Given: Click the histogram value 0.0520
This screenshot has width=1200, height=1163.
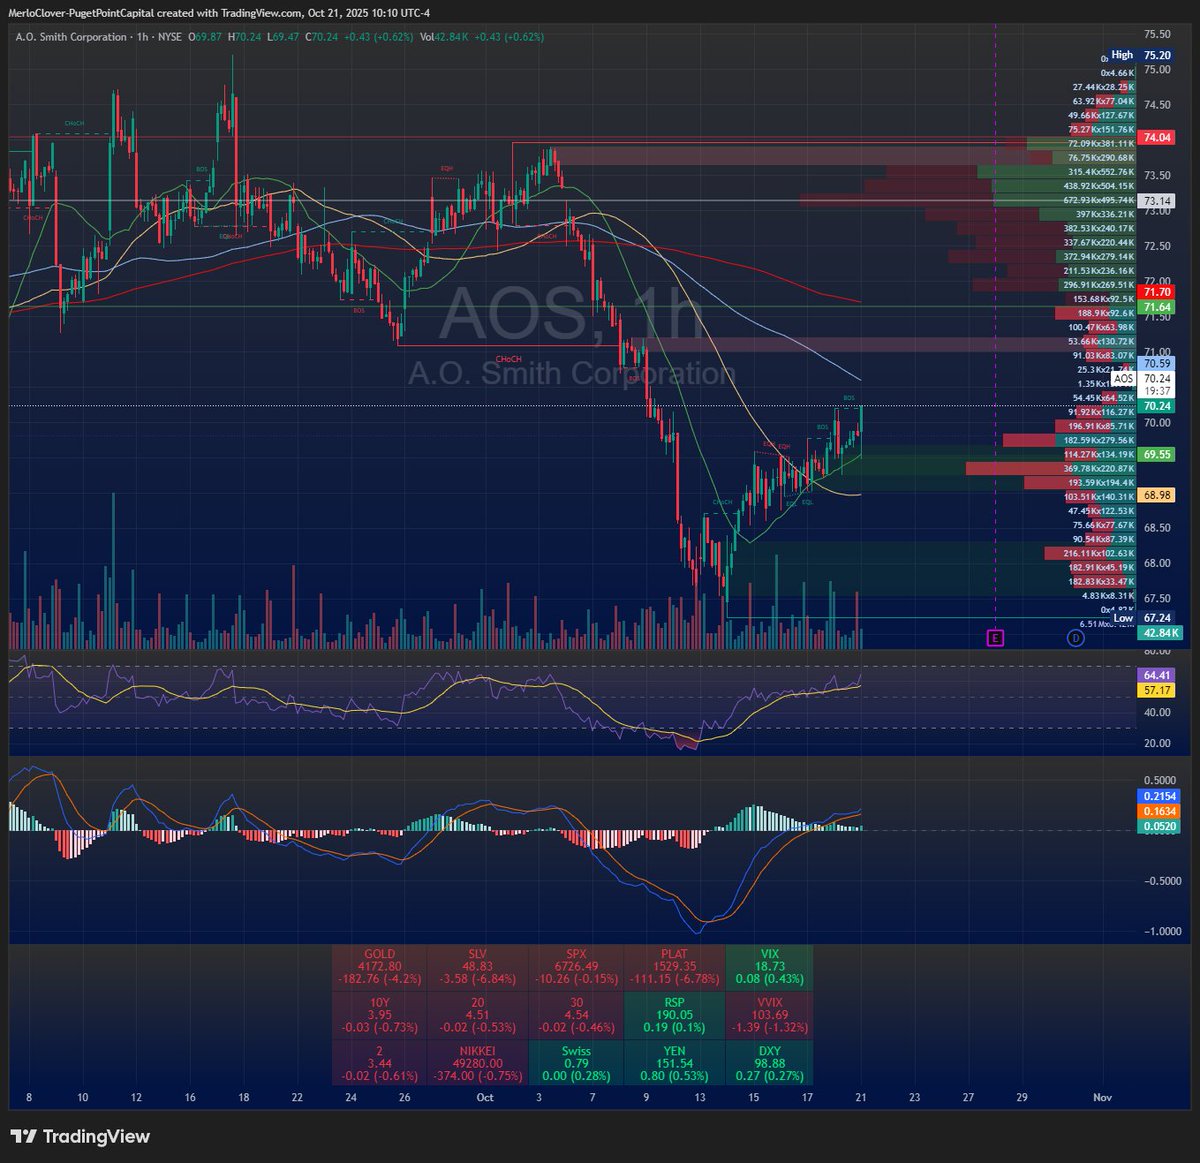Looking at the screenshot, I should [x=1160, y=826].
